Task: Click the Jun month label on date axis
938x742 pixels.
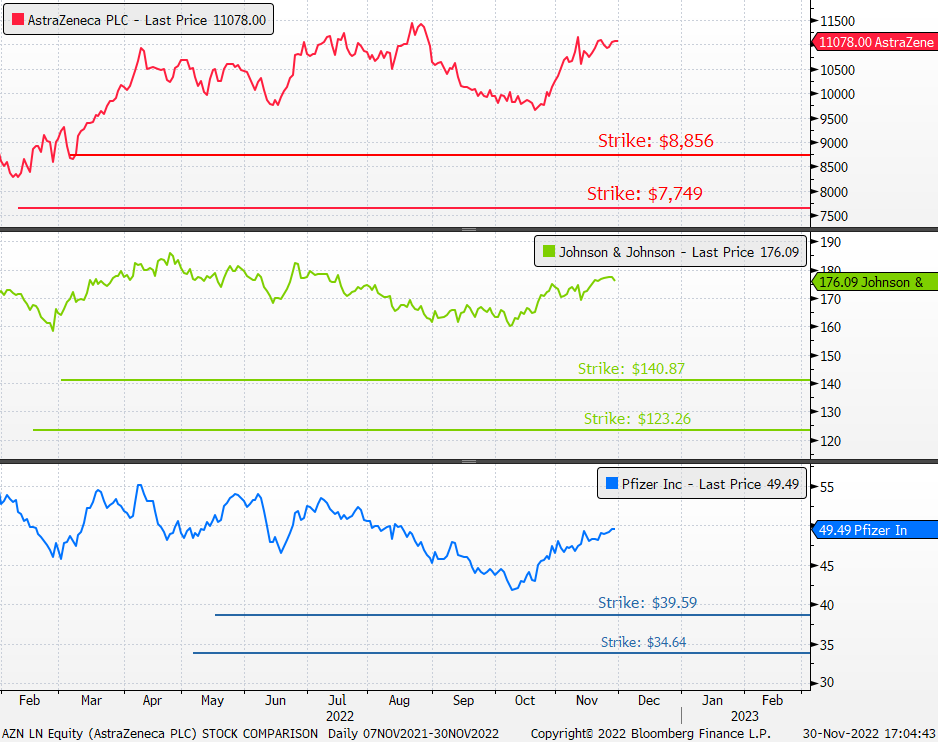Action: pos(276,700)
